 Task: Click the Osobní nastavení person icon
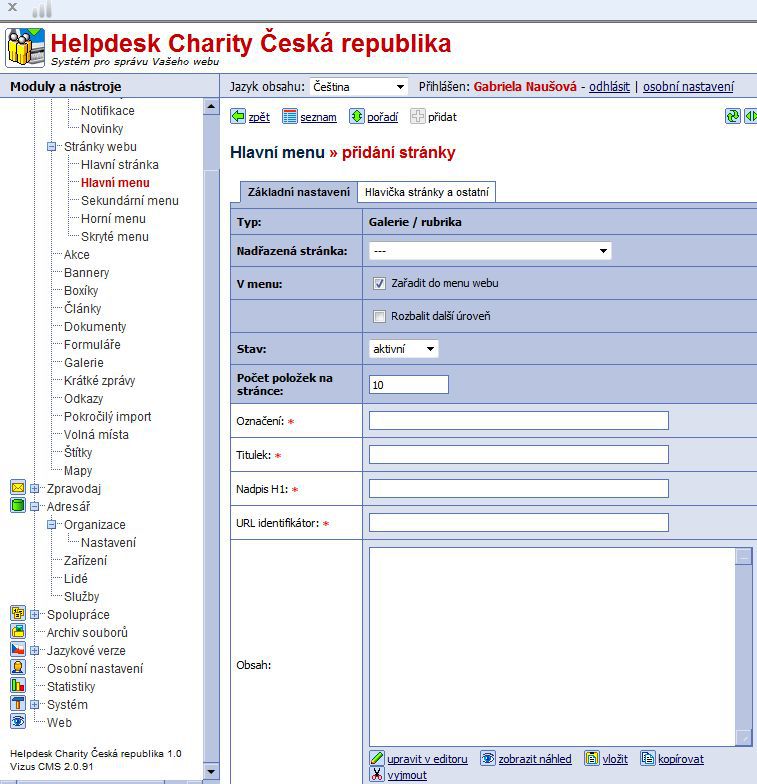point(18,668)
